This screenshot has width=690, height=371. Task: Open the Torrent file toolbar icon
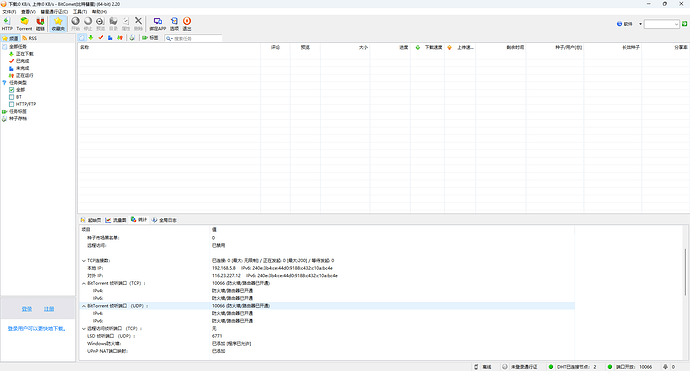[24, 23]
